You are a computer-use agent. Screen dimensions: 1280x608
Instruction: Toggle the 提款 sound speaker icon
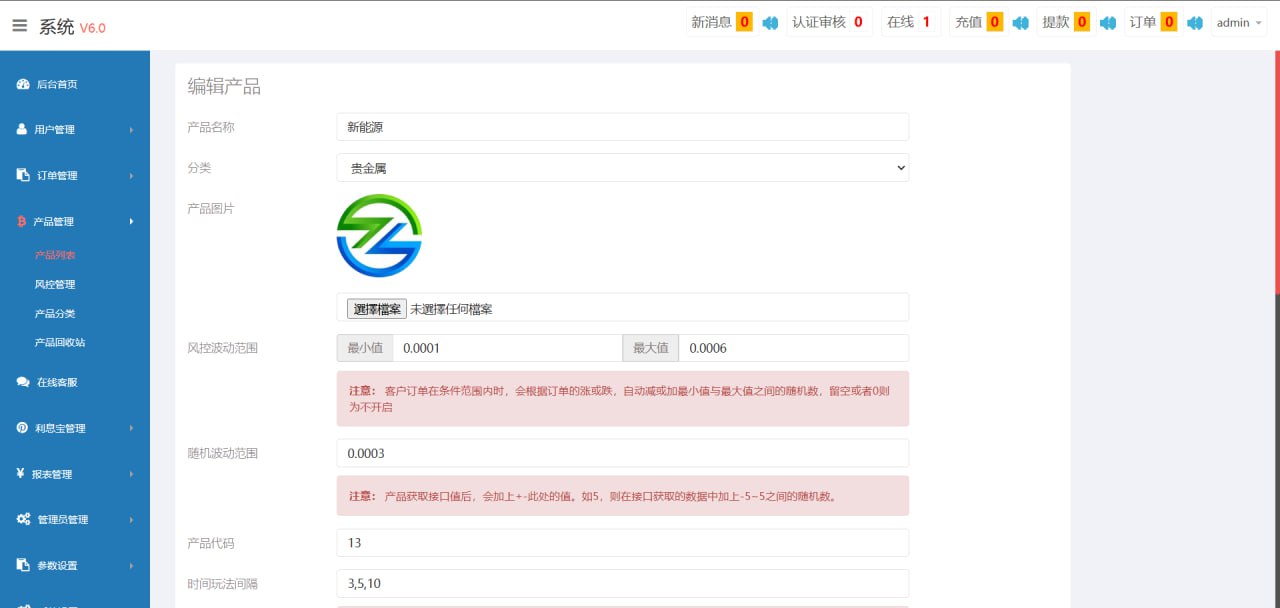1108,23
